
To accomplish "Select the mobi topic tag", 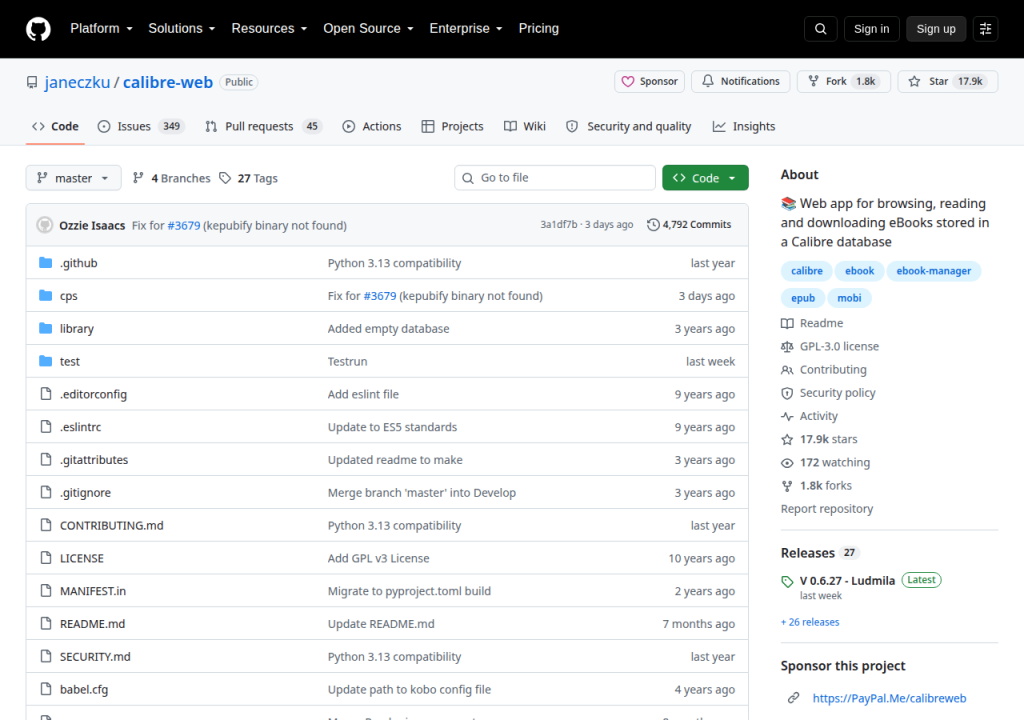I will (x=849, y=298).
